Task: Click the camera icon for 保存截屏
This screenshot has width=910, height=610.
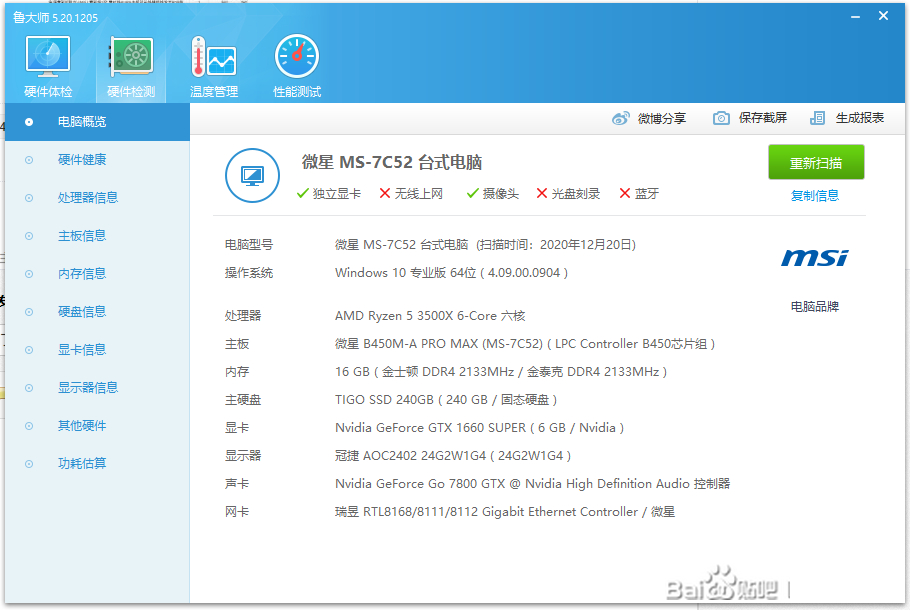Action: [721, 118]
